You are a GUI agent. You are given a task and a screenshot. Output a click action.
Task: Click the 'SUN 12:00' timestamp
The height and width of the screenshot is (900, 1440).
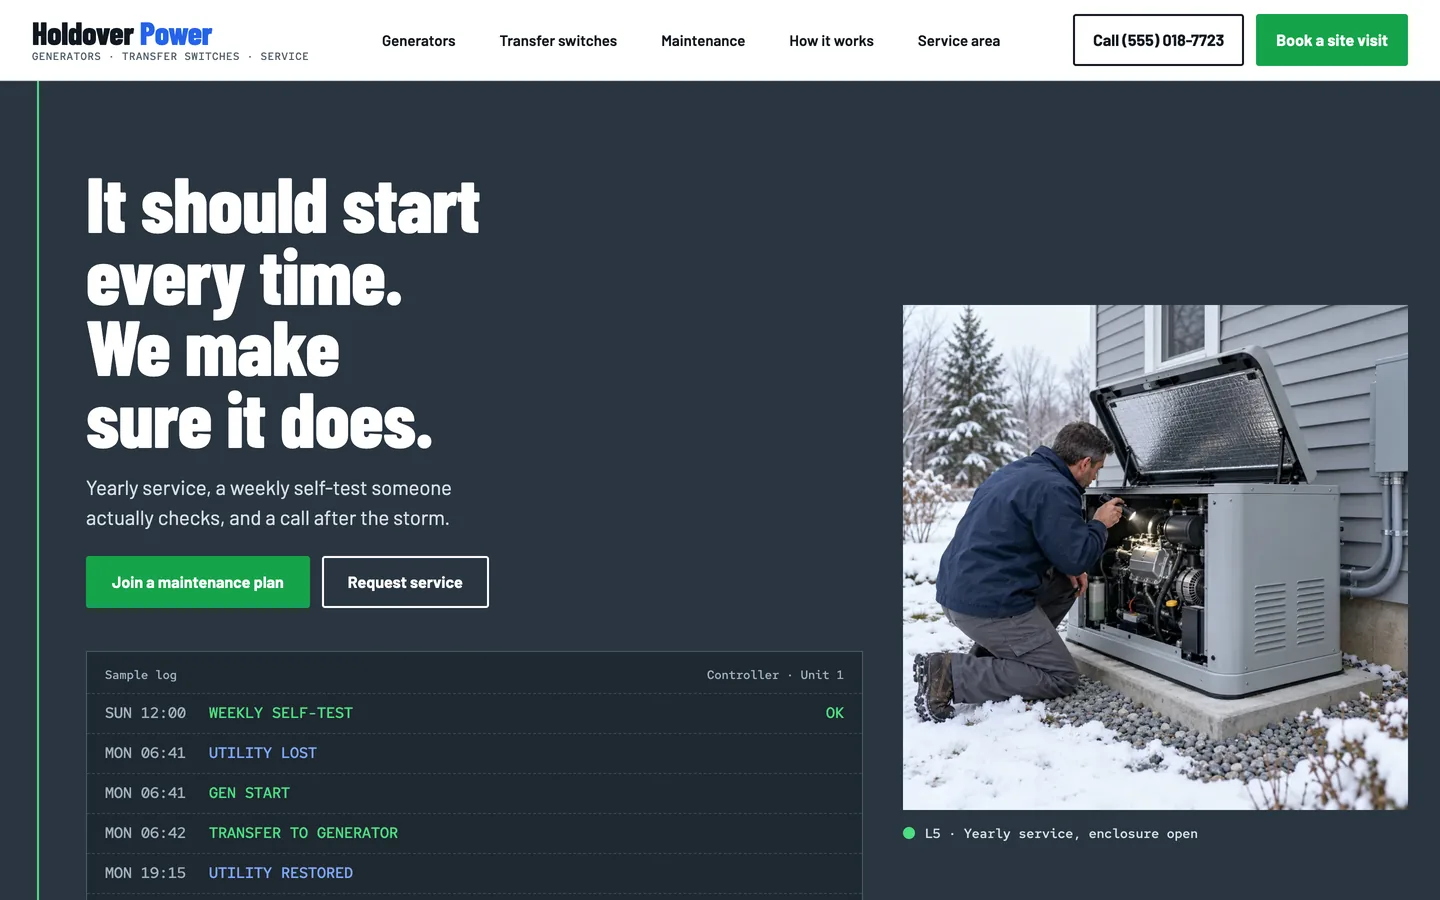tap(145, 713)
